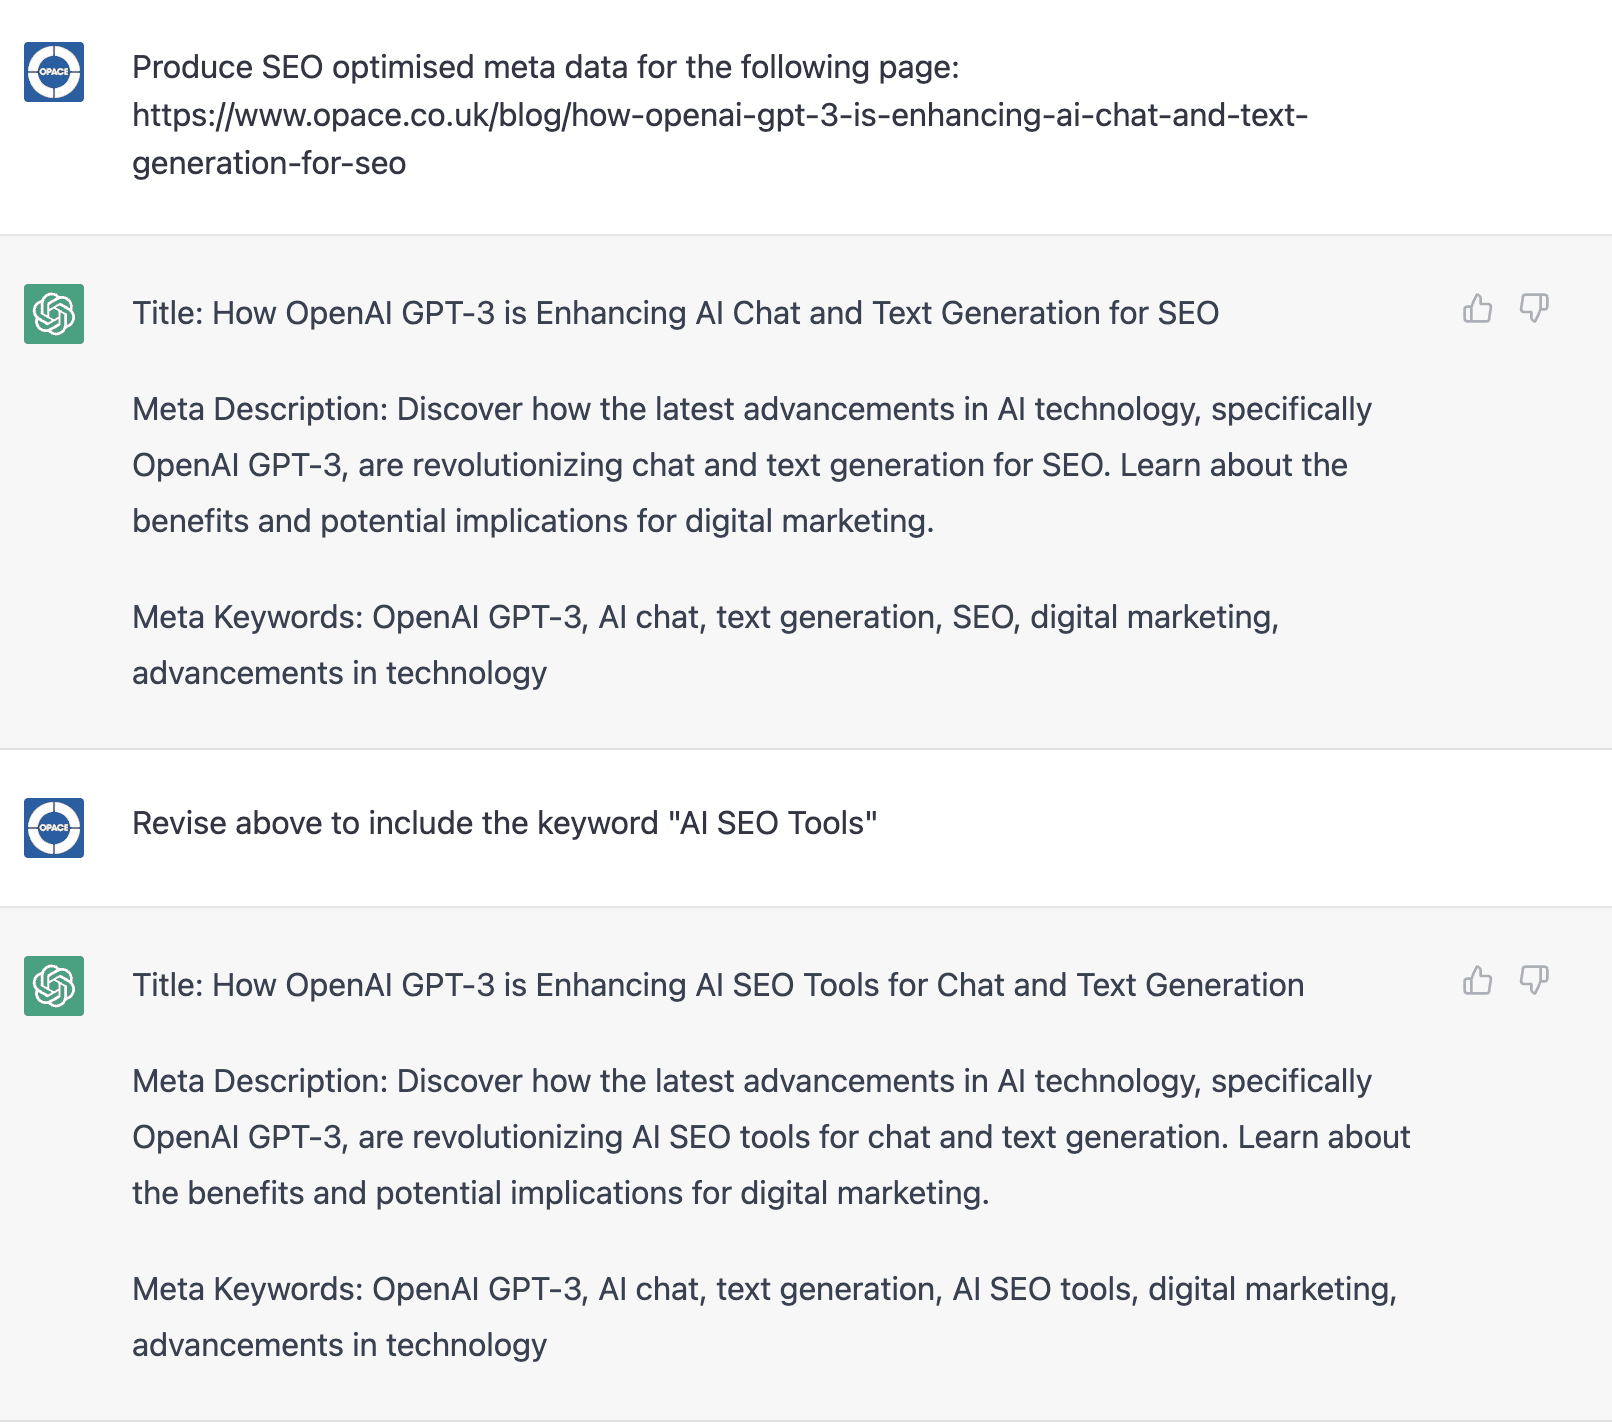Click "advancements in technology" in the last response
Viewport: 1612px width, 1426px height.
pos(339,1346)
